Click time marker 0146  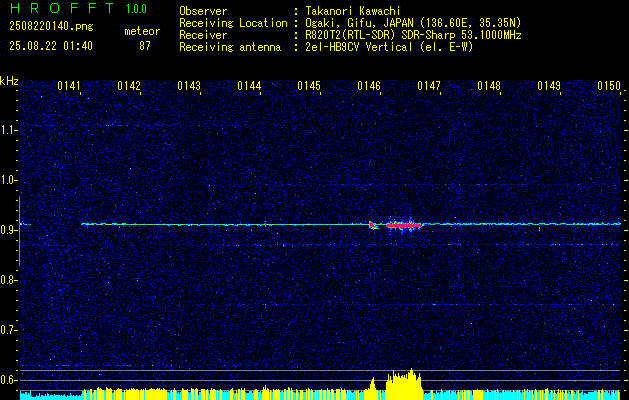click(369, 86)
